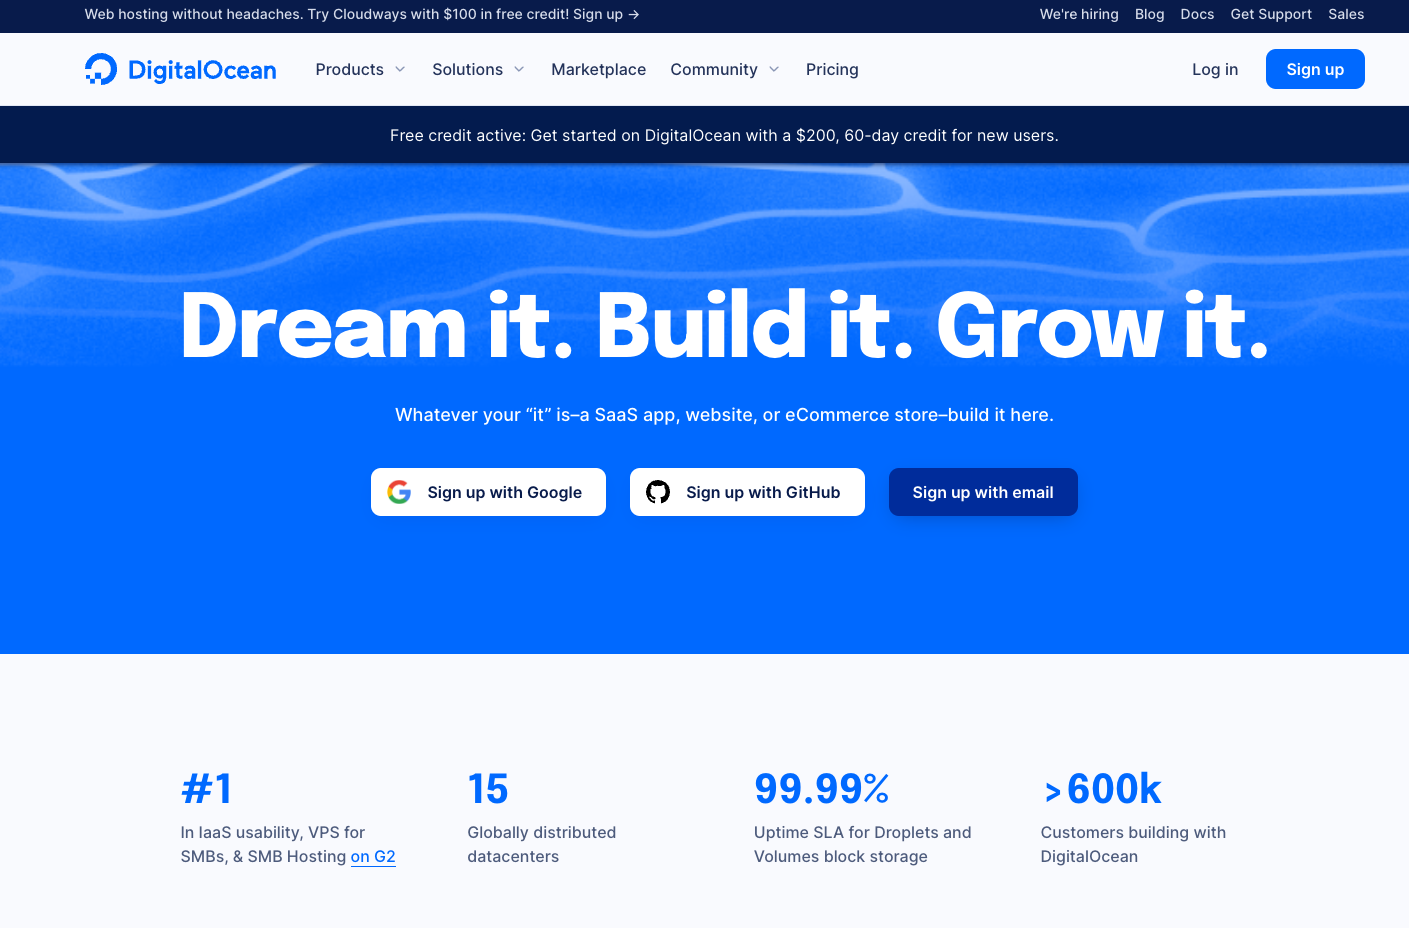This screenshot has width=1409, height=928.
Task: Click the DigitalOcean logo icon
Action: coord(101,69)
